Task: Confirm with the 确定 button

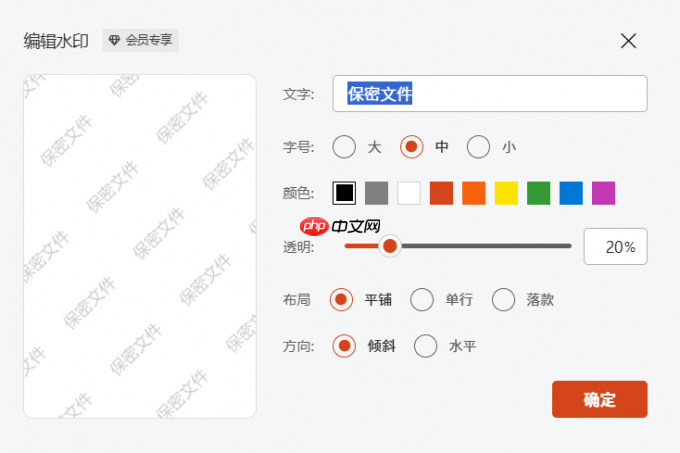Action: tap(599, 399)
